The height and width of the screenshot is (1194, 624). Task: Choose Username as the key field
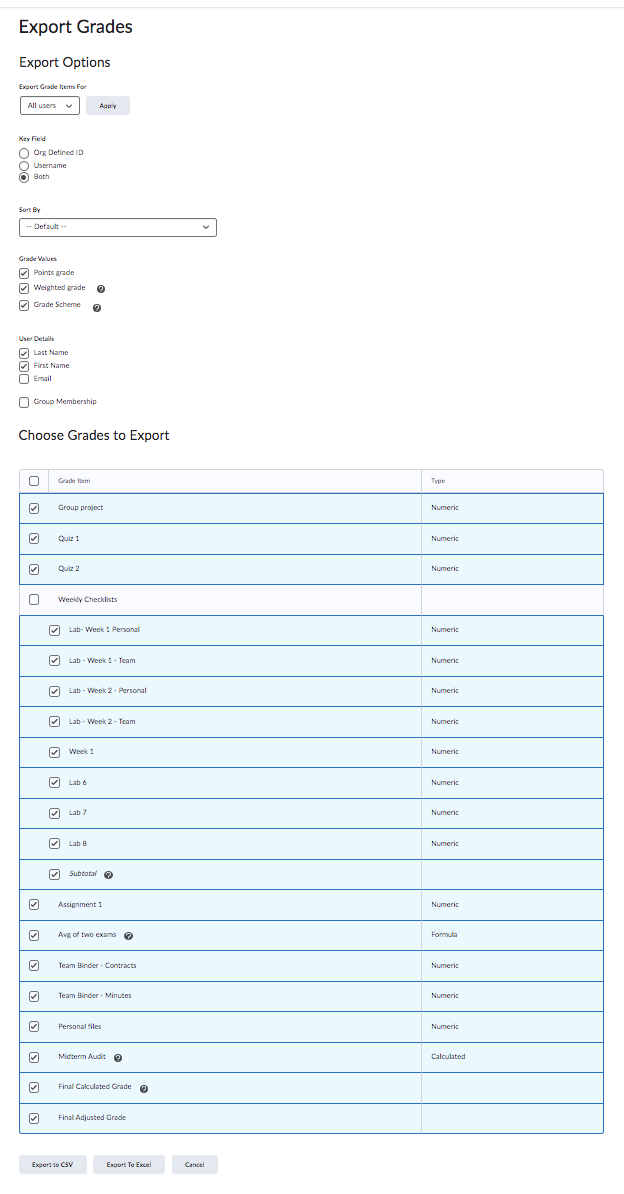(x=24, y=165)
